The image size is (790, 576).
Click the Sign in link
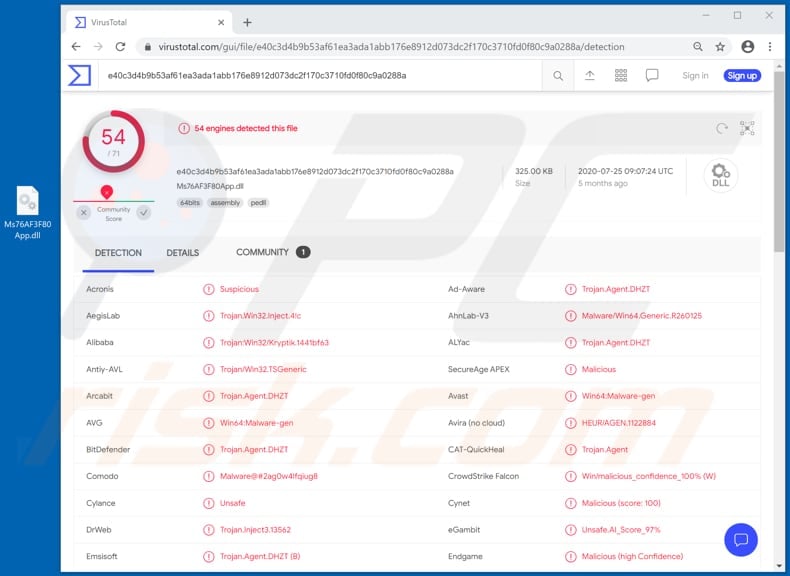695,76
